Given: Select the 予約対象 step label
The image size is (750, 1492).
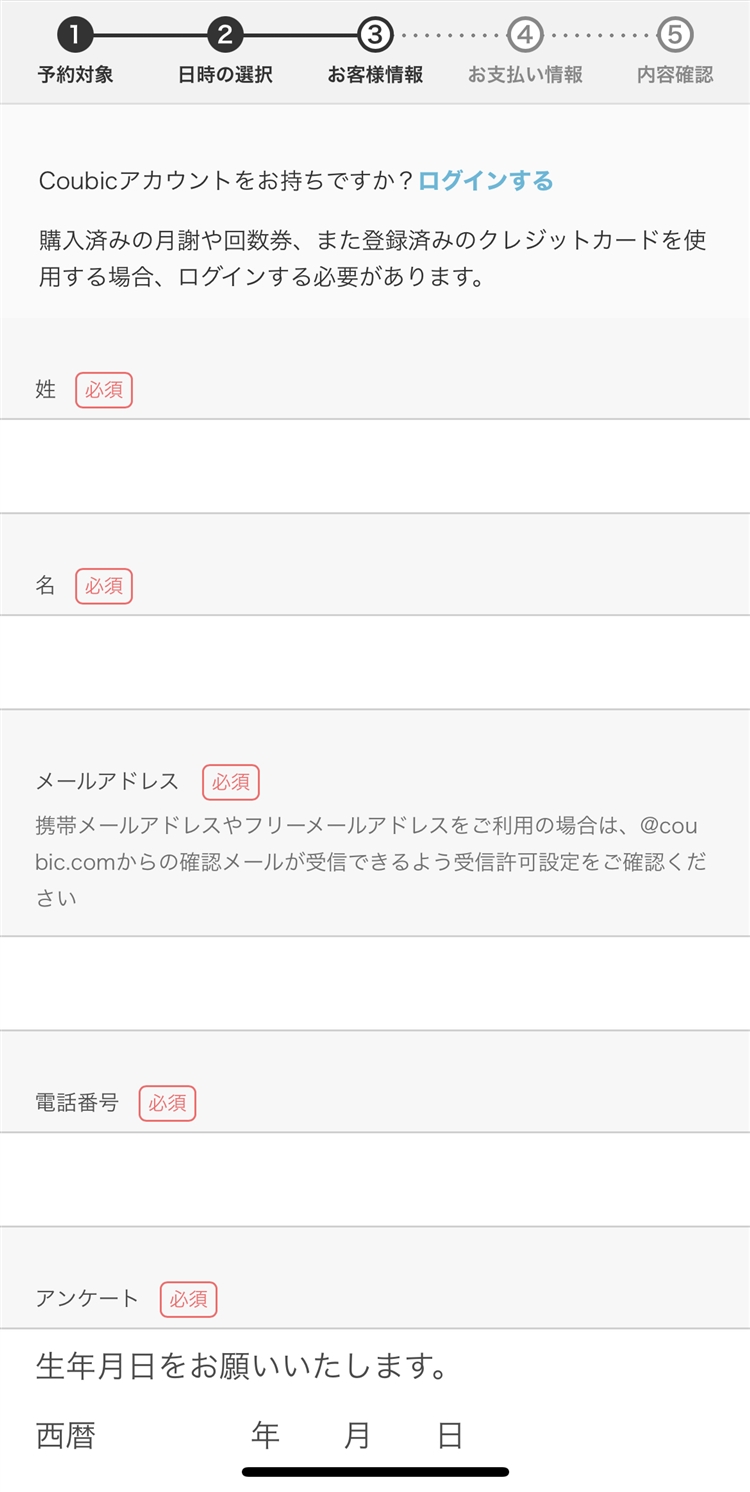Looking at the screenshot, I should [75, 75].
